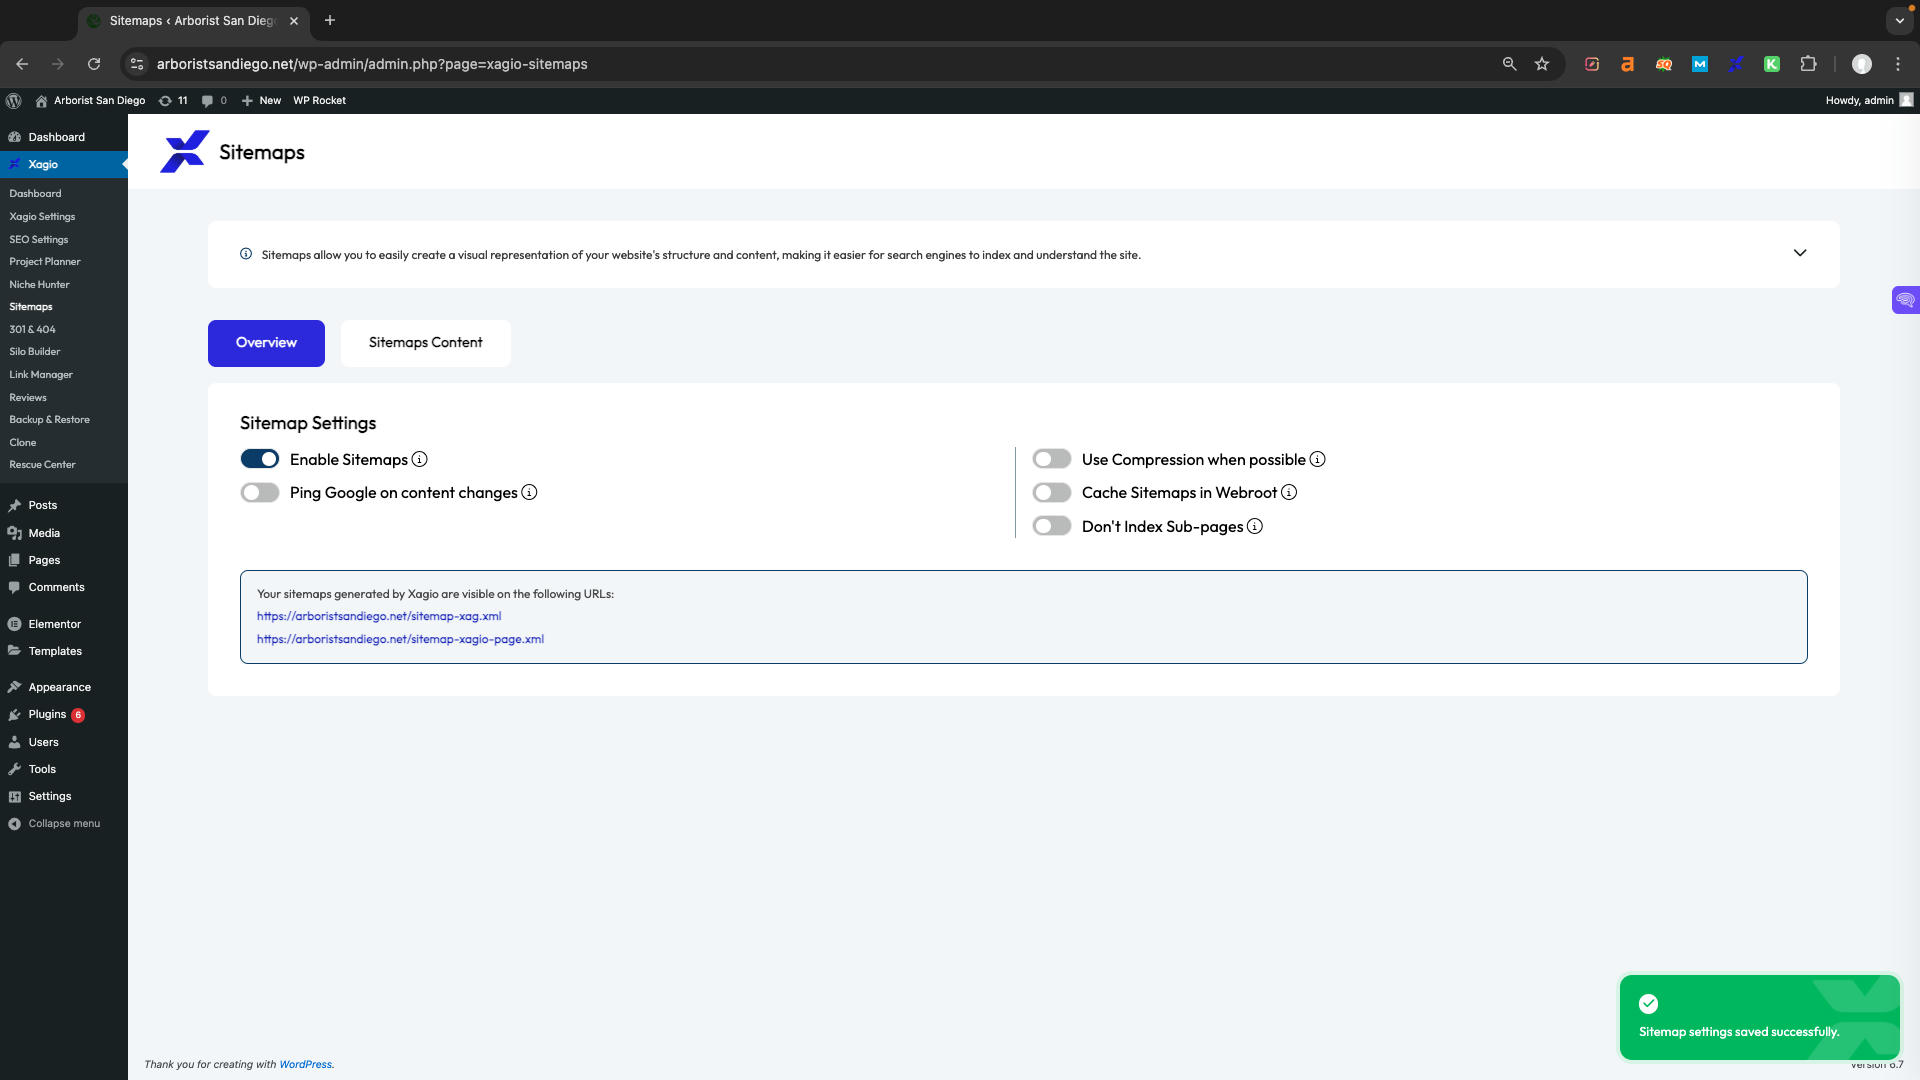This screenshot has width=1920, height=1080.
Task: Reload the page with the refresh icon
Action: click(94, 64)
